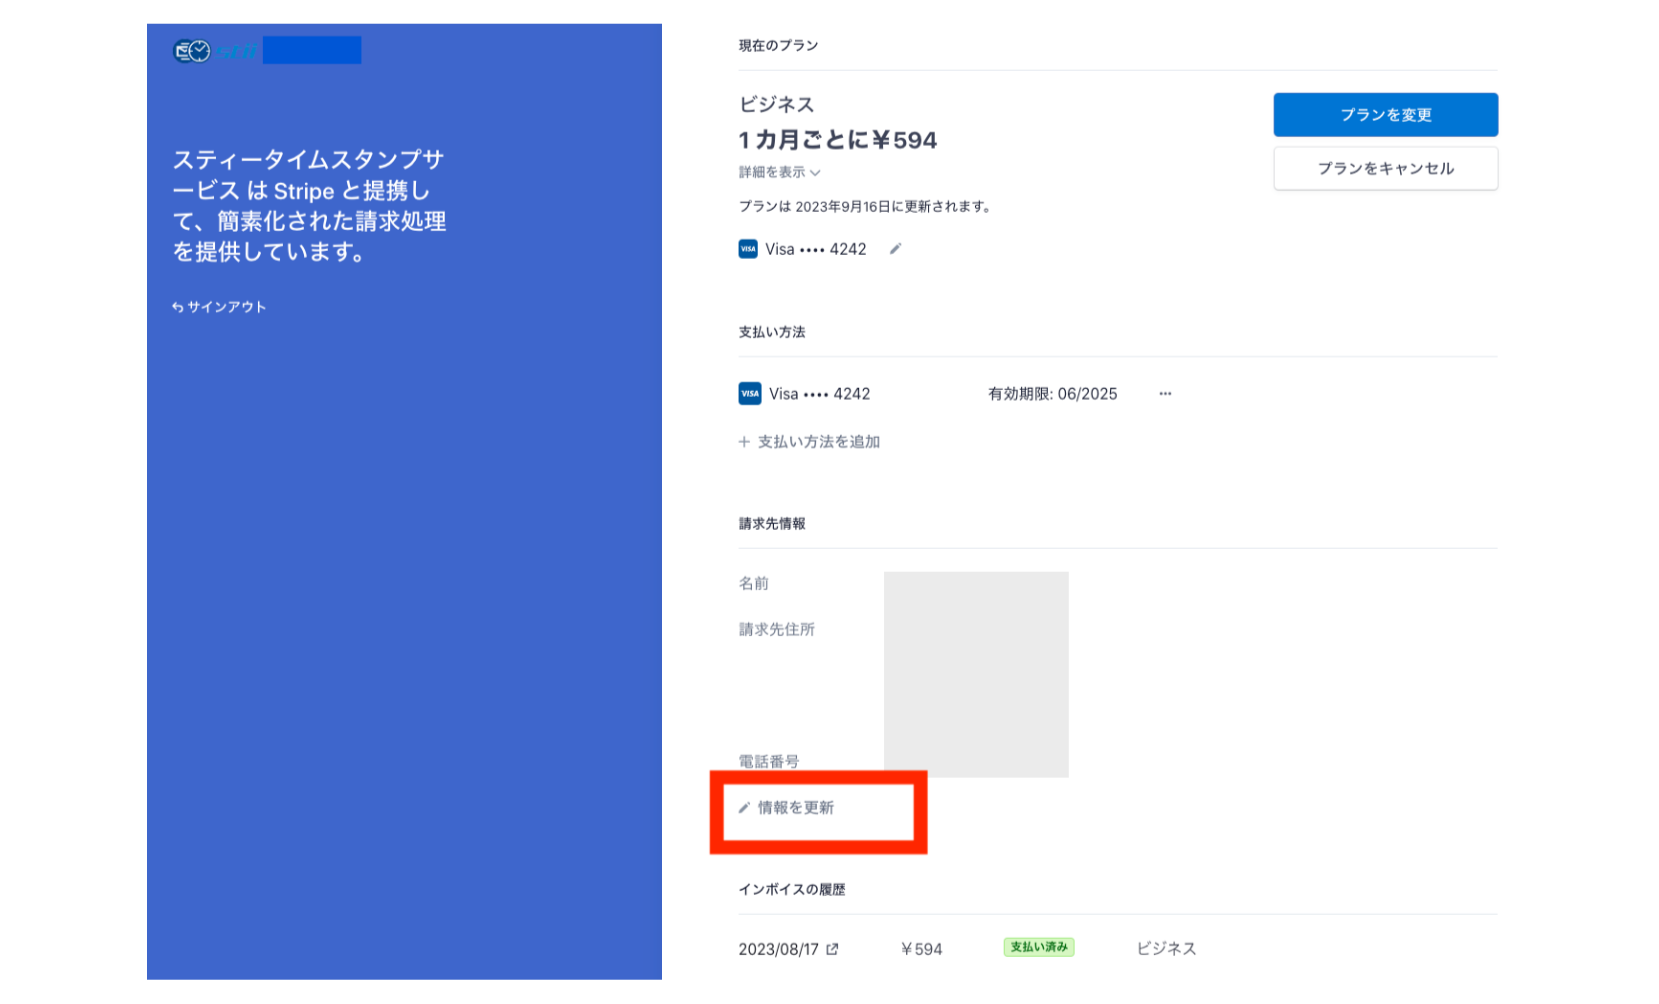Image resolution: width=1659 pixels, height=1004 pixels.
Task: Click pencil icon beside 情報を更新
Action: tap(744, 808)
